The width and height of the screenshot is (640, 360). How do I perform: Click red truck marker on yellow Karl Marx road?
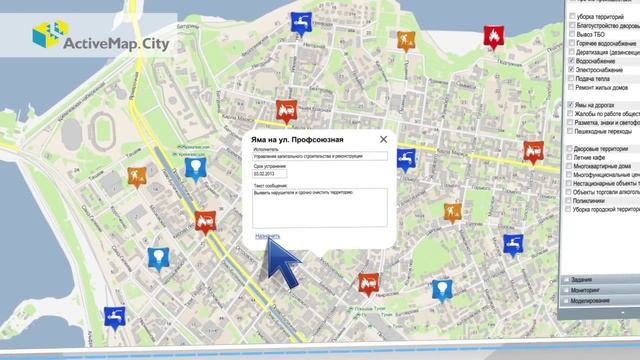click(533, 152)
